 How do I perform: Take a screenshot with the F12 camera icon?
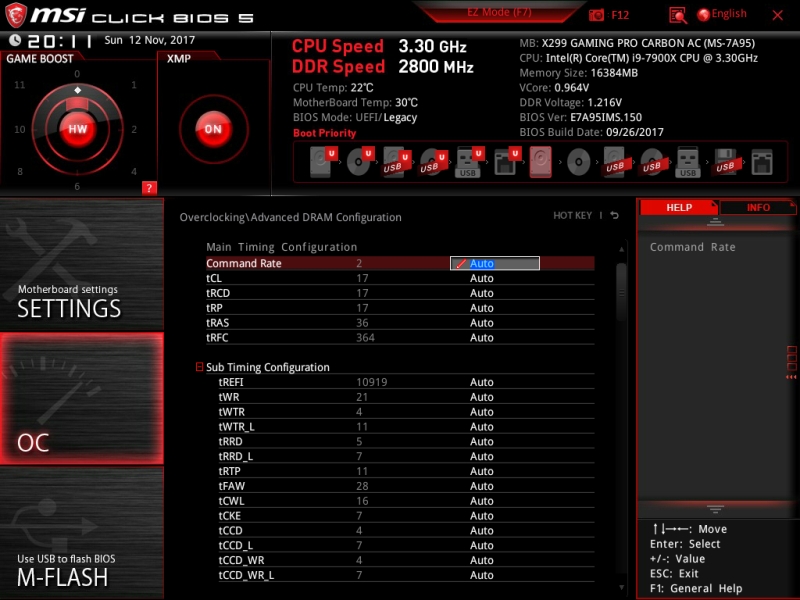[x=596, y=15]
